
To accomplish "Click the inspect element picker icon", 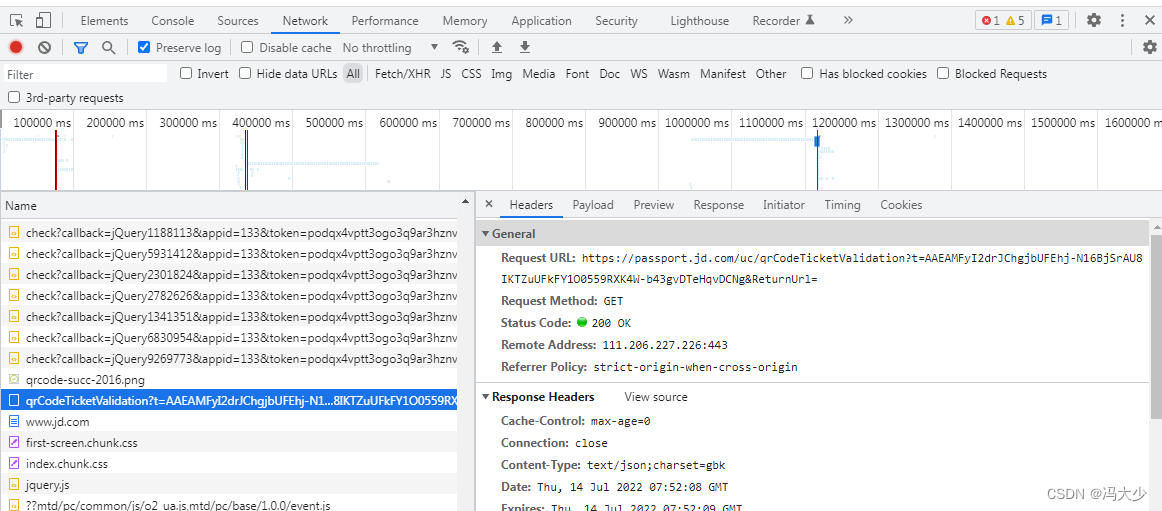I will coord(16,20).
